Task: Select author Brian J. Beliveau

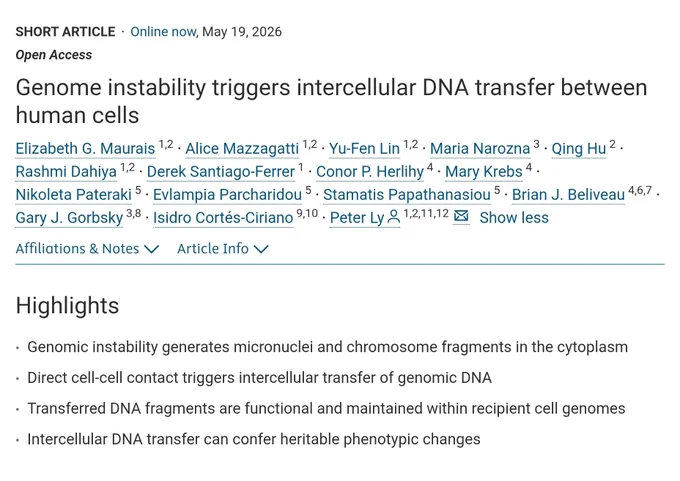Action: pos(569,195)
